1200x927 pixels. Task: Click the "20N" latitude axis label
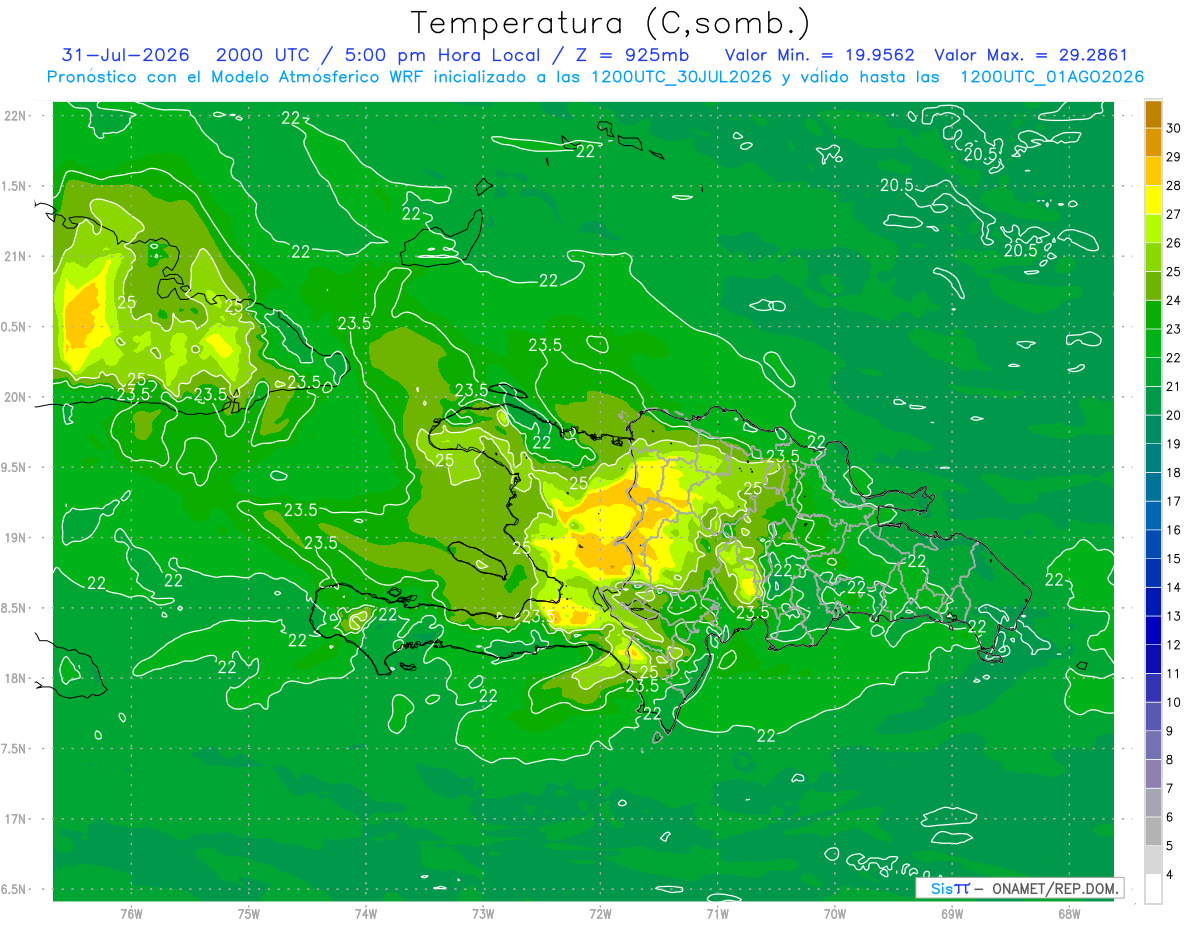point(15,397)
